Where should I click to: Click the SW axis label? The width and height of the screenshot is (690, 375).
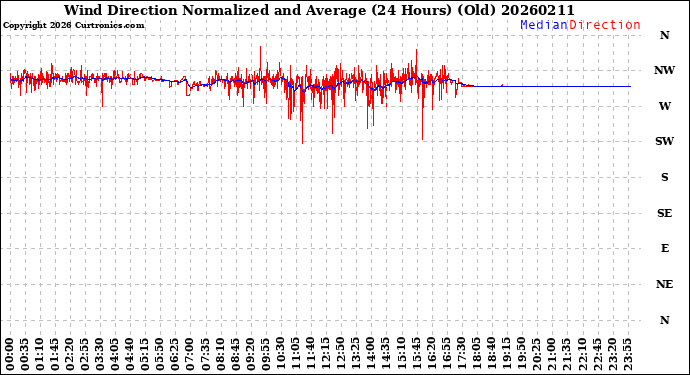664,141
